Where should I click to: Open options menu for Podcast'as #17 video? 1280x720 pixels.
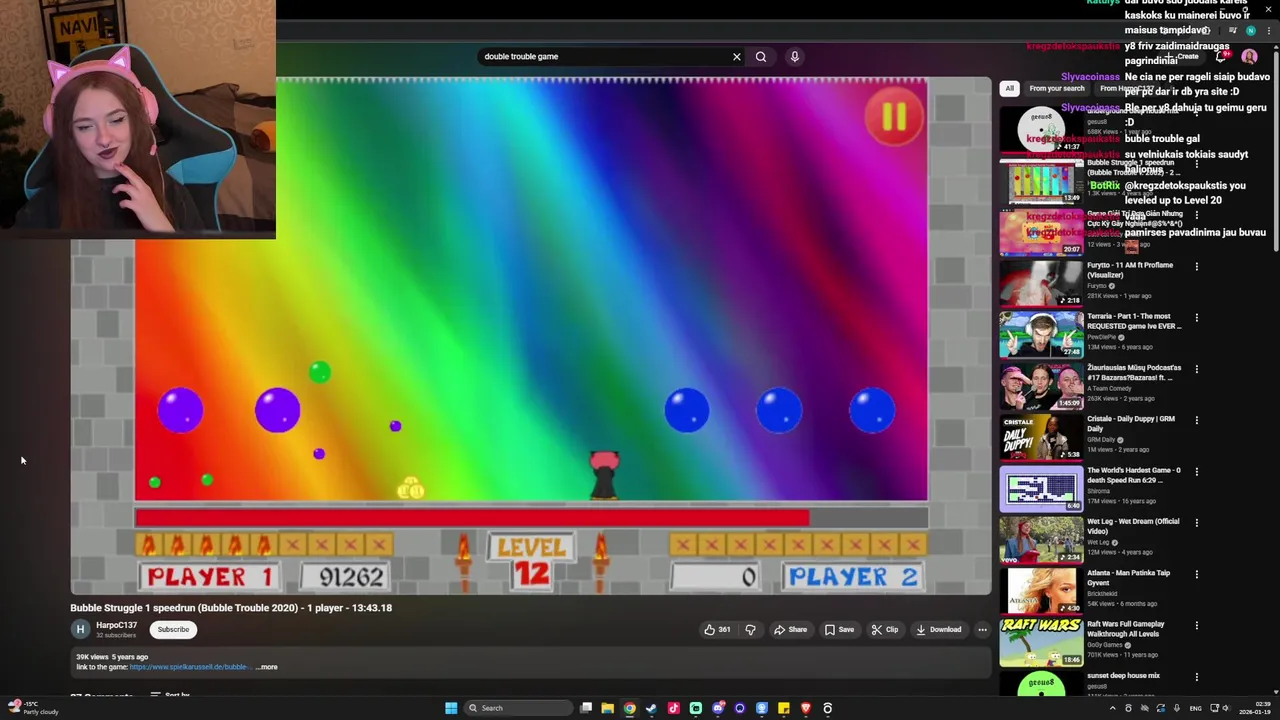pos(1196,369)
